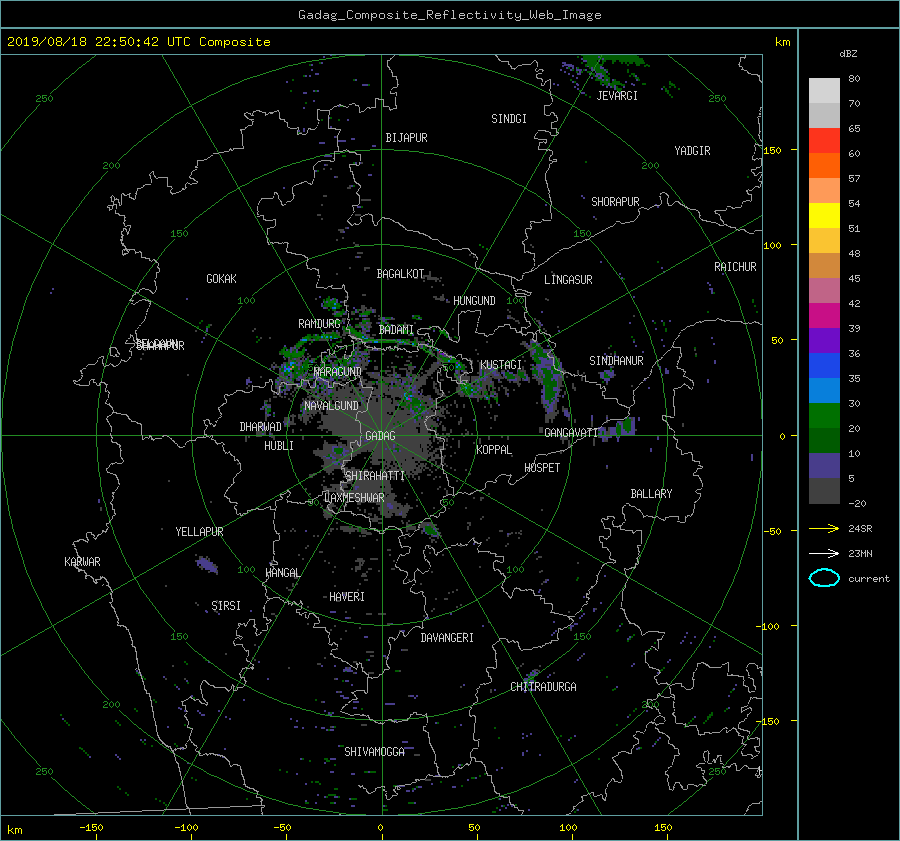900x841 pixels.
Task: Click the 80 dBZ legend value
Action: tap(854, 79)
